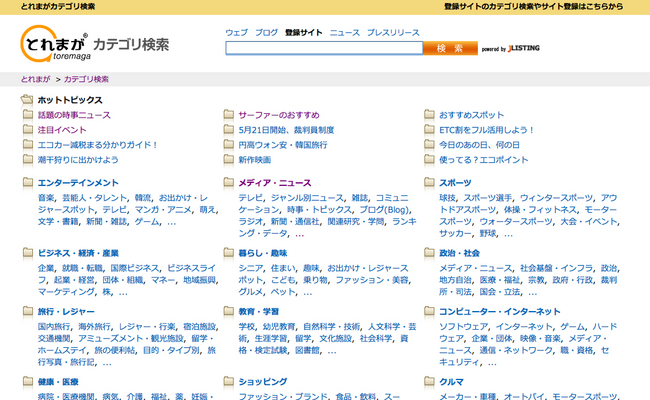Open the エンターテインメント category heading
Screen dimensions: 650x400
pos(78,183)
